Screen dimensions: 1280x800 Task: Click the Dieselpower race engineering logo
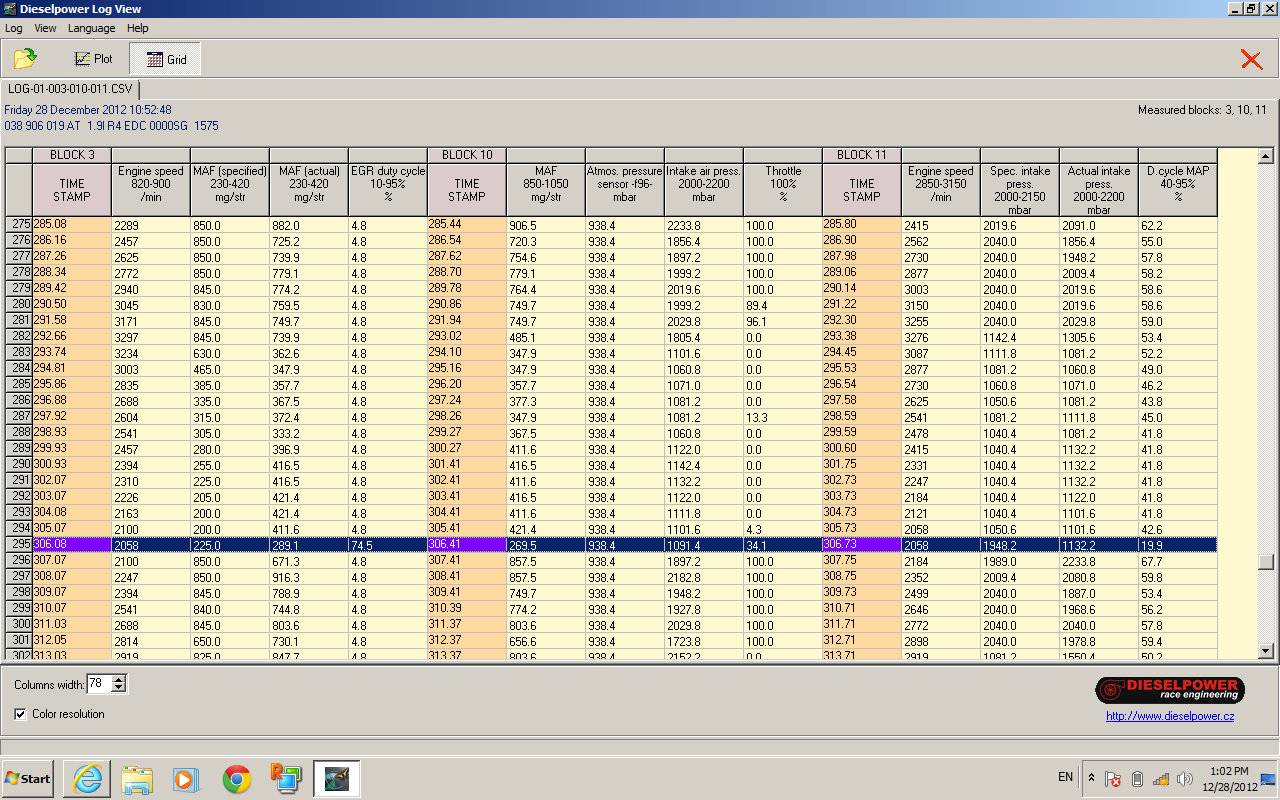tap(1169, 690)
